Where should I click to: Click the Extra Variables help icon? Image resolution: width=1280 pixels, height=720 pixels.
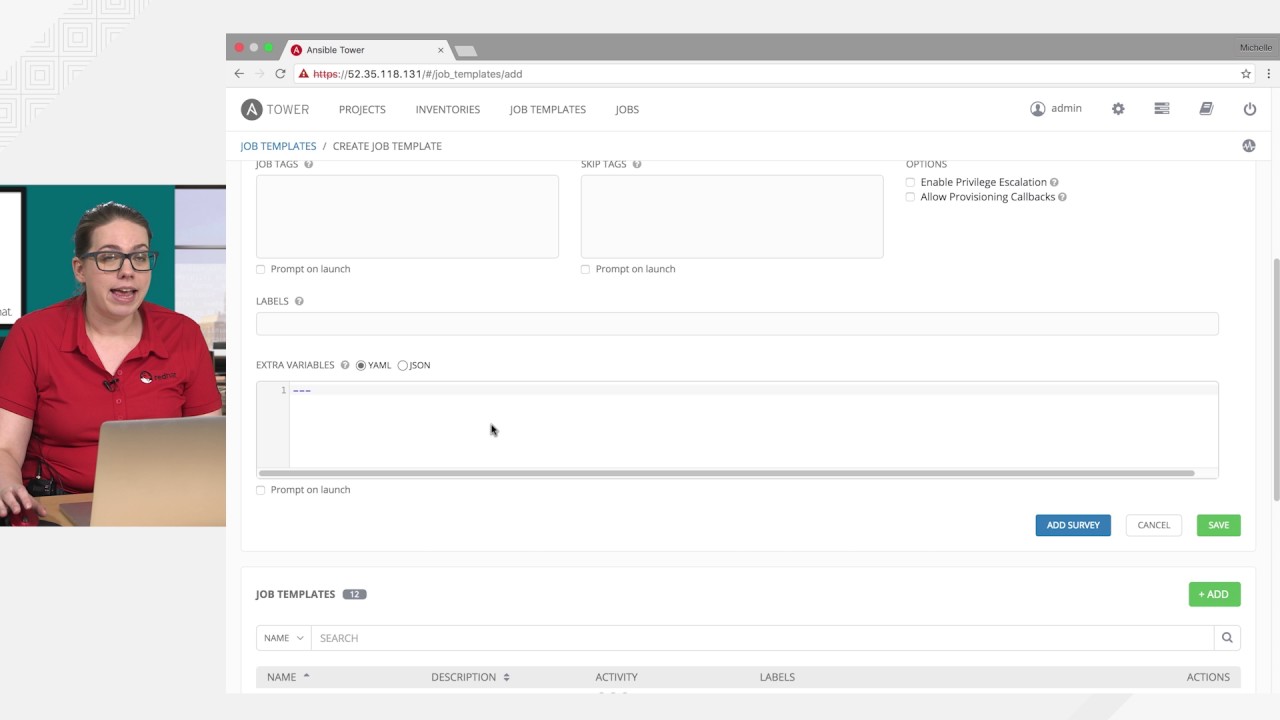(x=345, y=365)
